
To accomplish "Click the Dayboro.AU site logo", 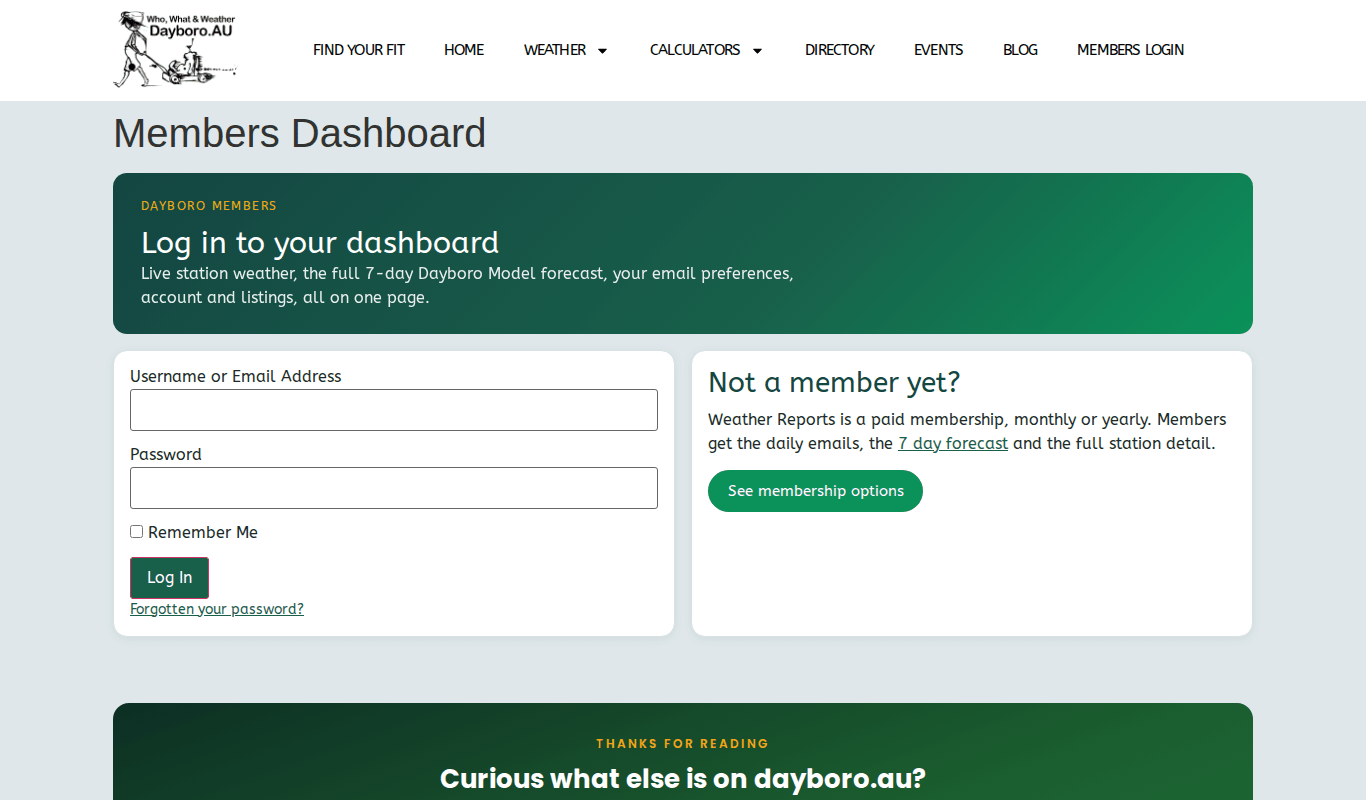I will 175,49.
